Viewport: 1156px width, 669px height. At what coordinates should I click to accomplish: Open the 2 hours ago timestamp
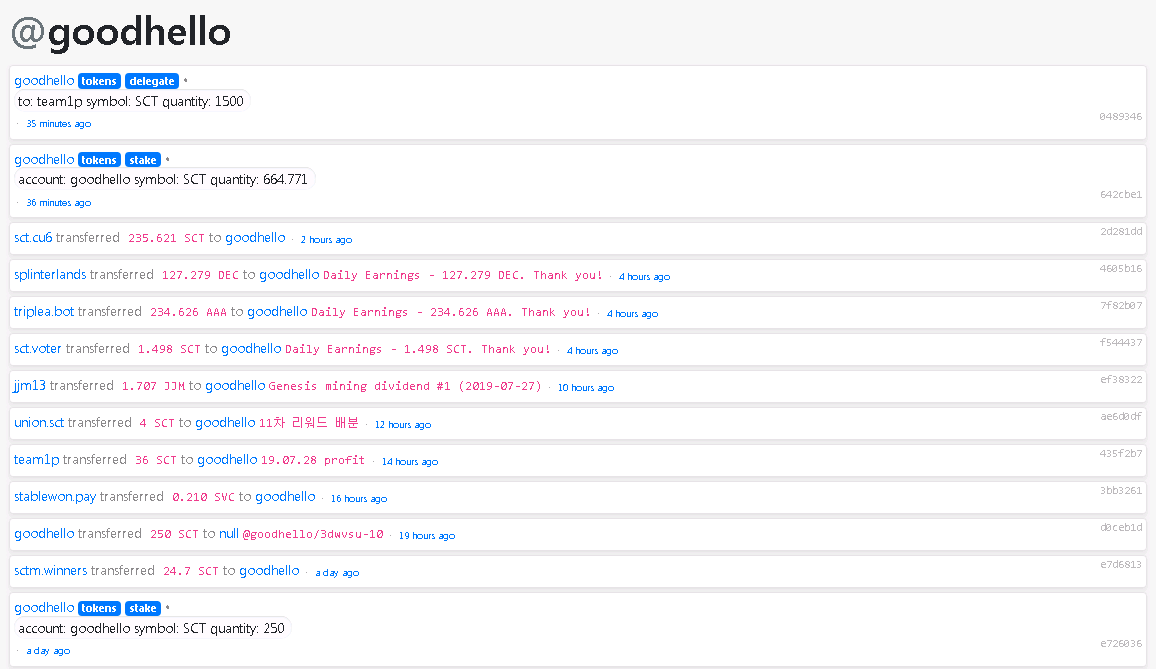[x=326, y=240]
